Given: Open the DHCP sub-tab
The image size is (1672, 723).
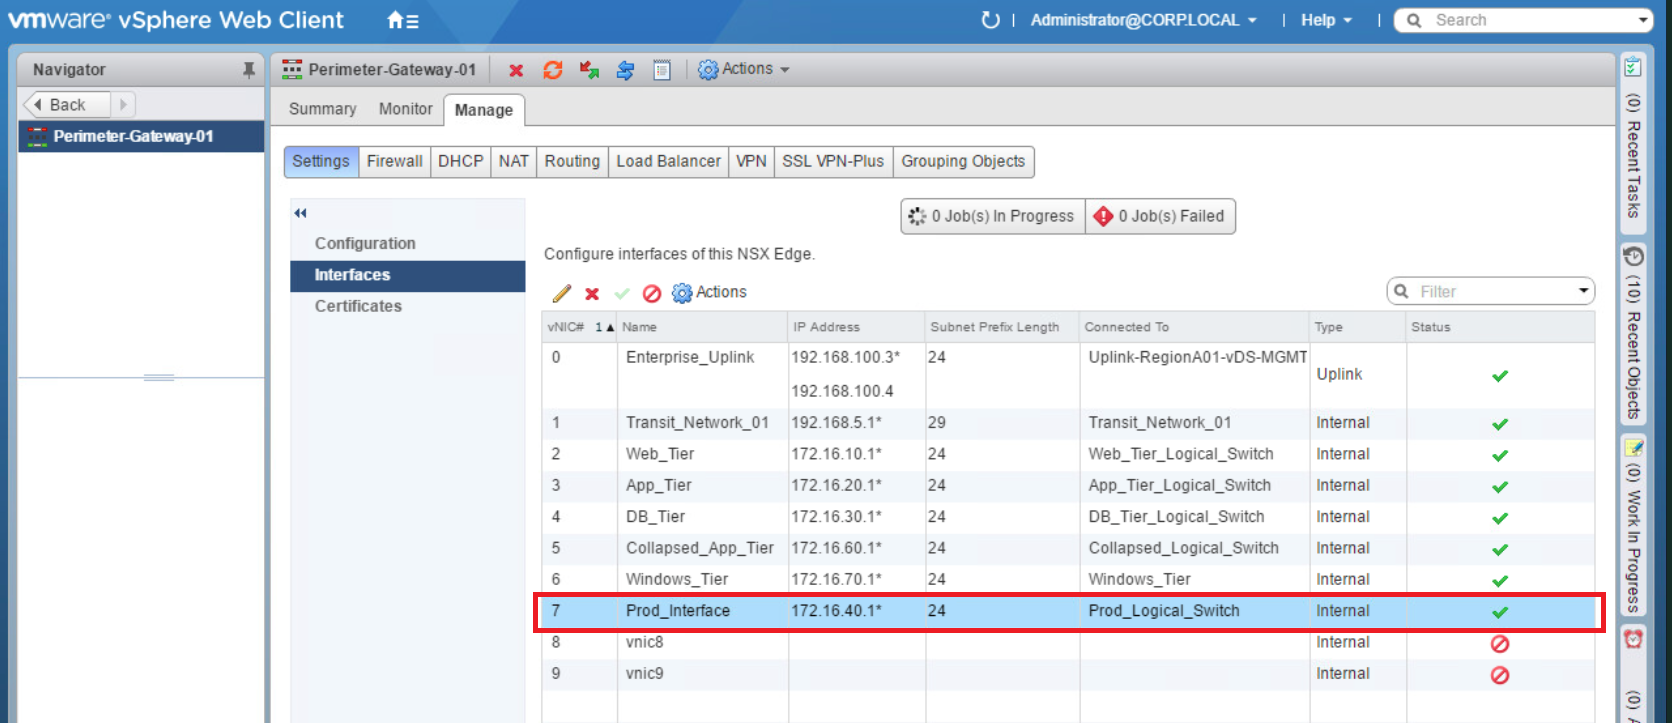Looking at the screenshot, I should point(461,161).
